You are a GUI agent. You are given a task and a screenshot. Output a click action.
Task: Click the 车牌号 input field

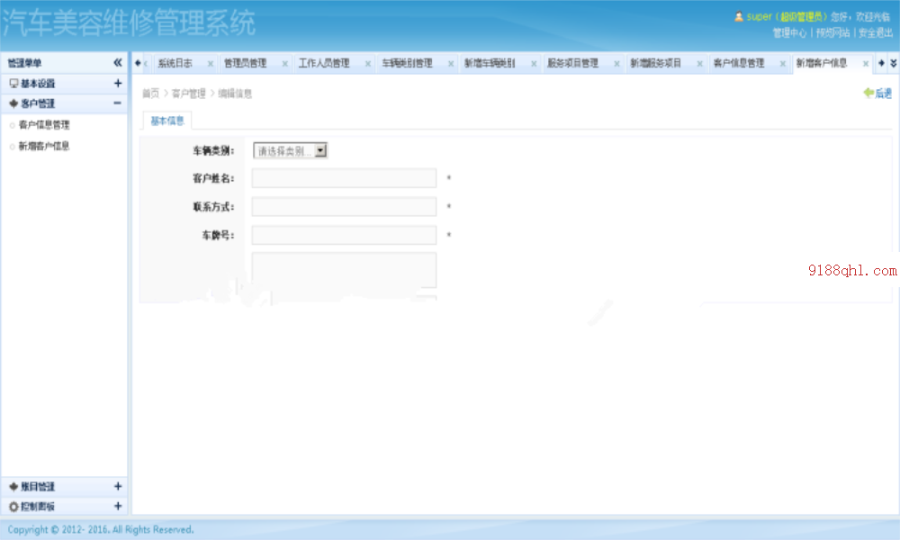(x=344, y=235)
